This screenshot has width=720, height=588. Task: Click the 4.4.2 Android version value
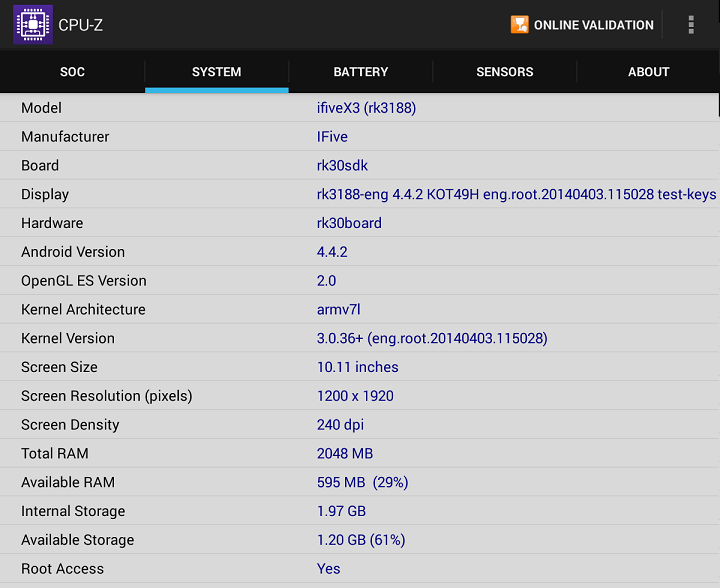(x=332, y=252)
